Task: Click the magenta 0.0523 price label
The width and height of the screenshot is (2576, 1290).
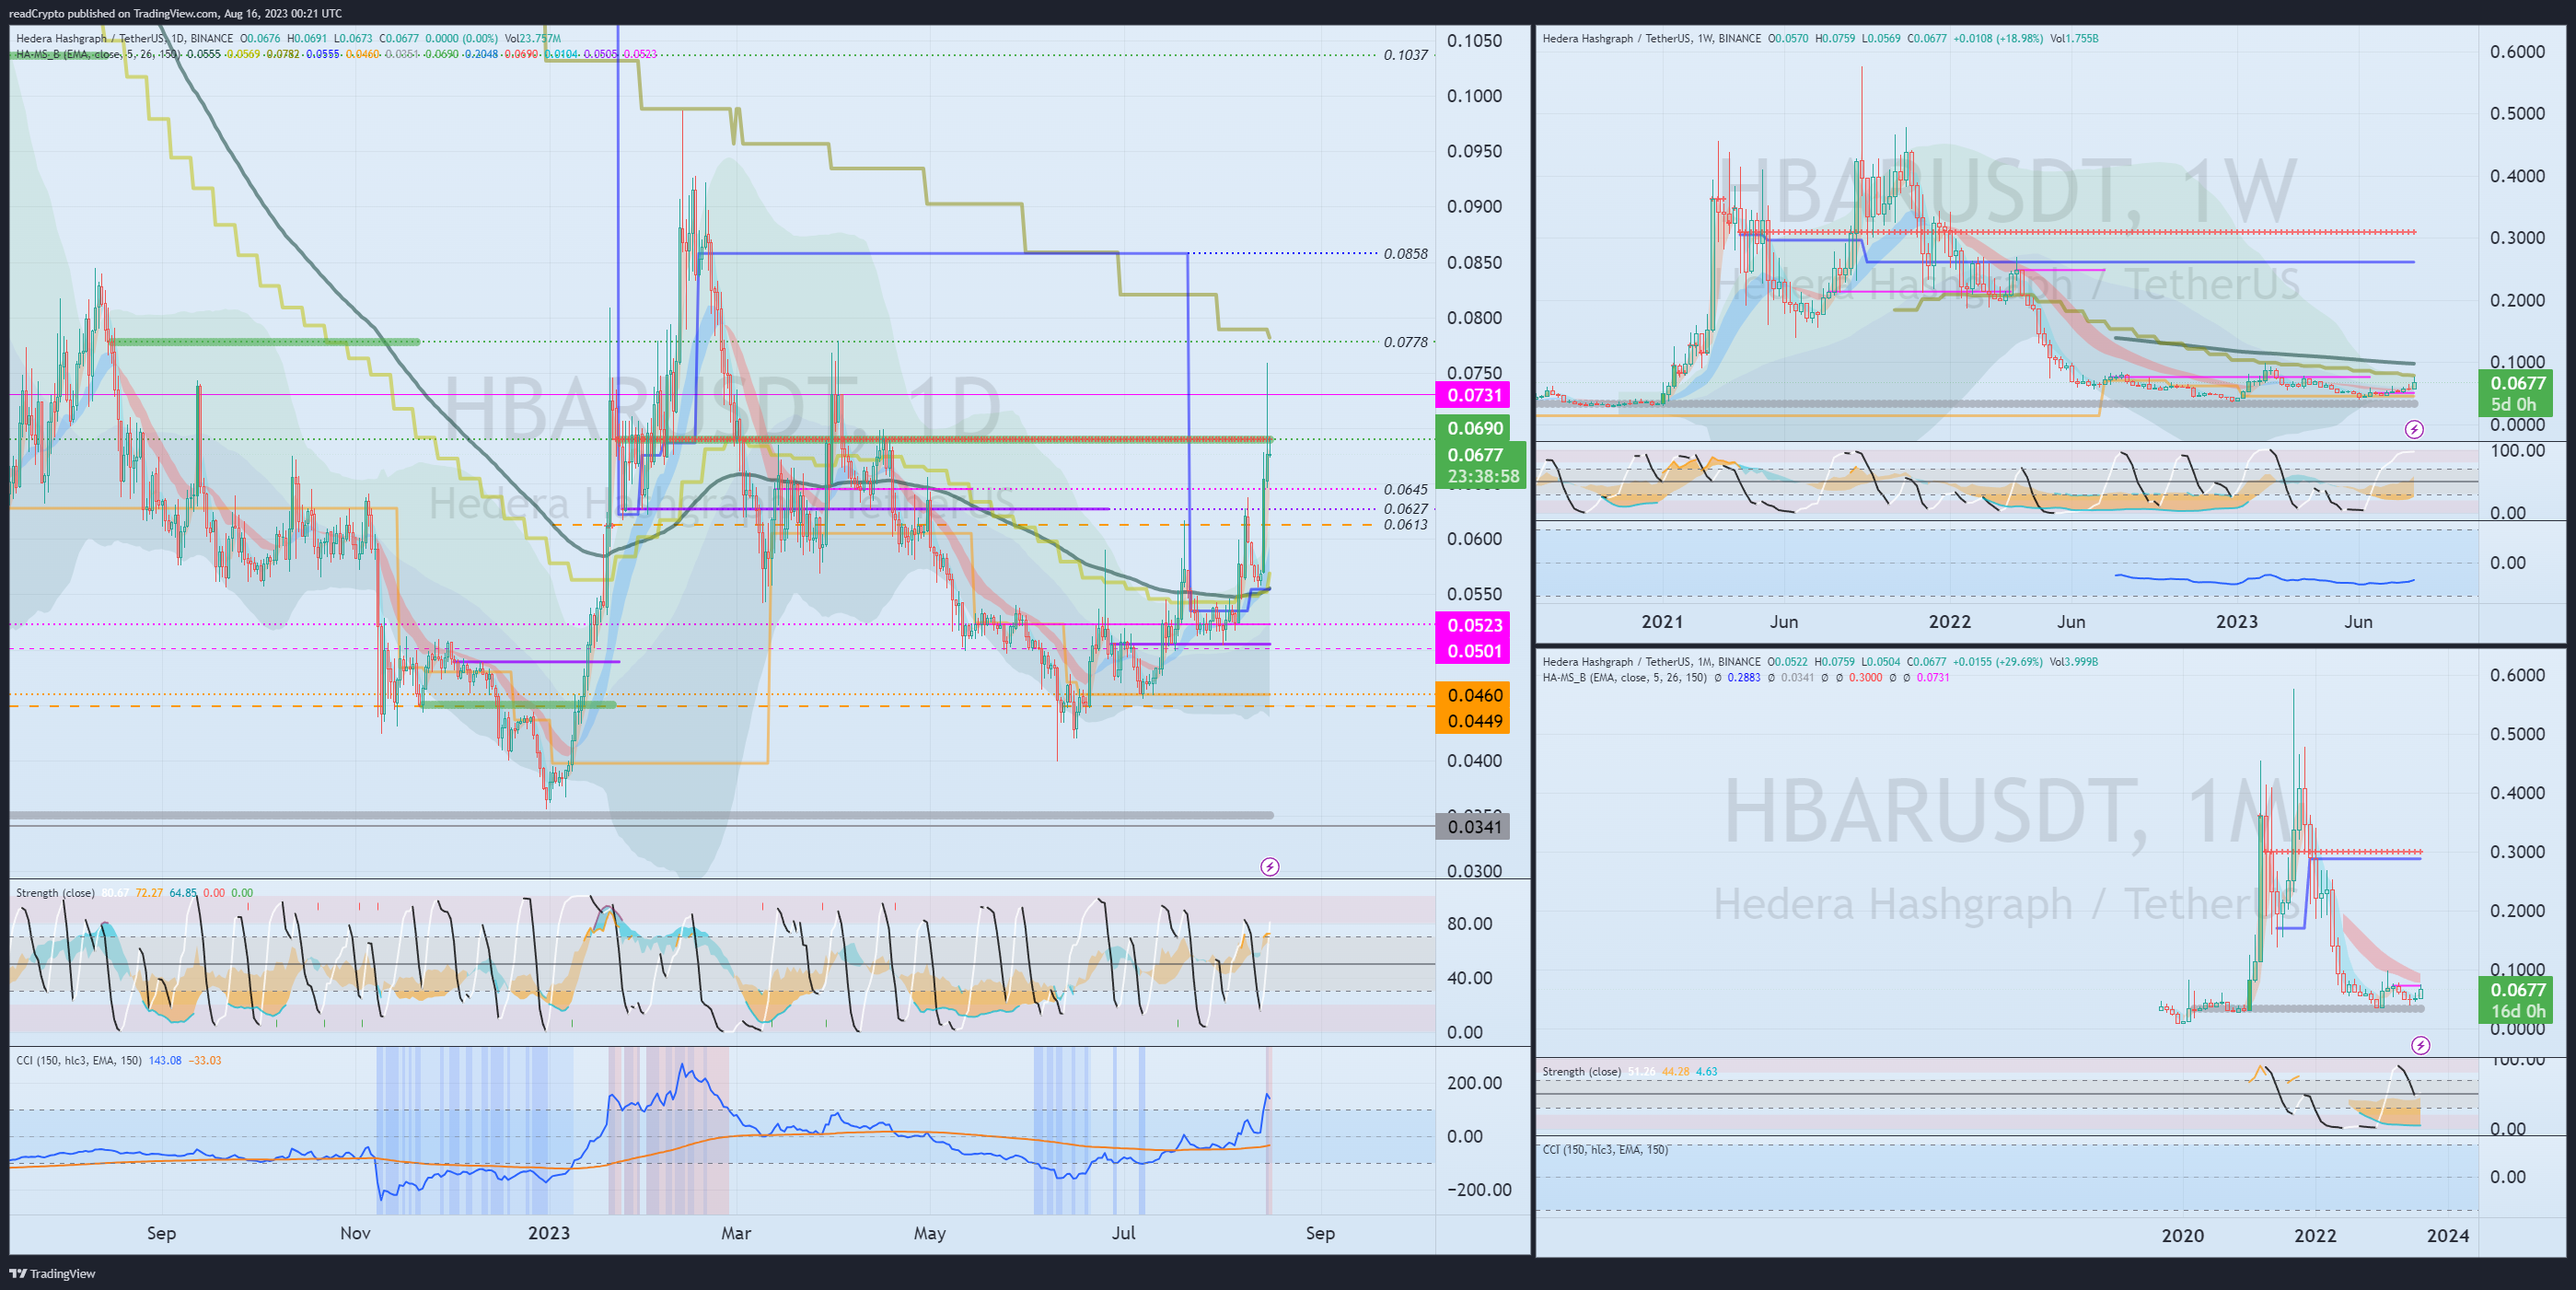Action: (x=1472, y=625)
